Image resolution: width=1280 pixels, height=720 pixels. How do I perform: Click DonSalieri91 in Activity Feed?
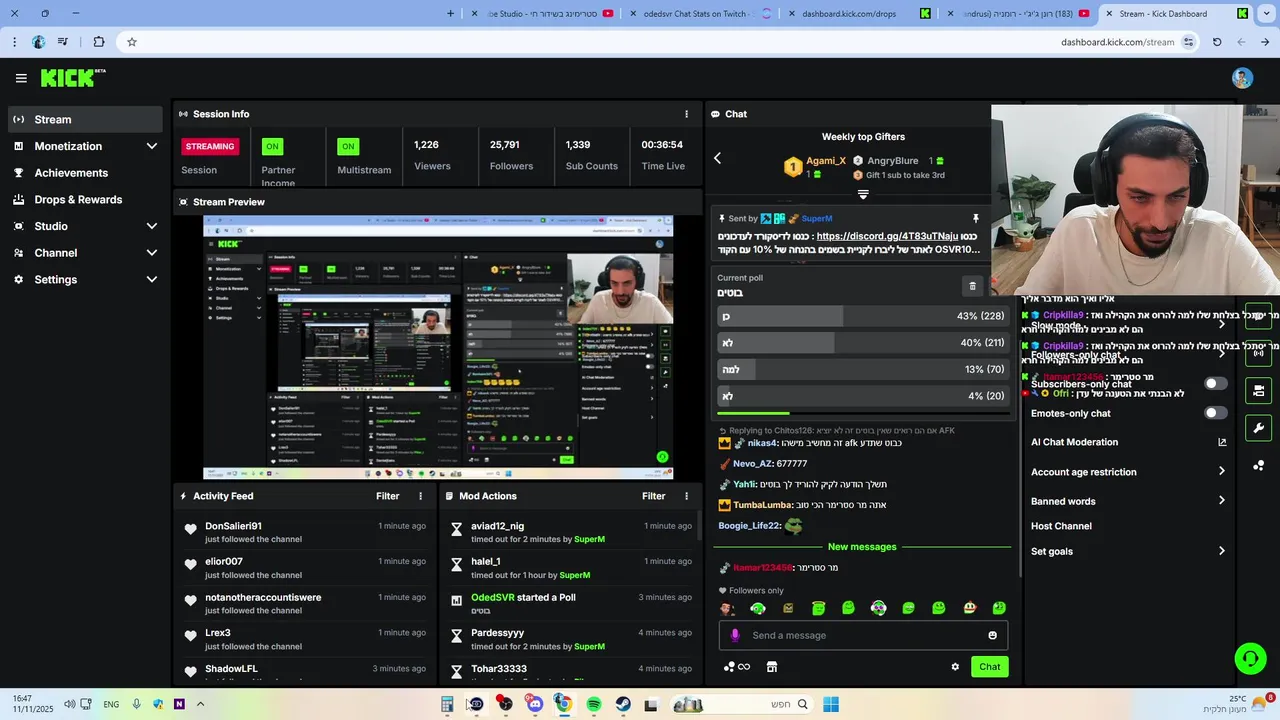[x=233, y=526]
